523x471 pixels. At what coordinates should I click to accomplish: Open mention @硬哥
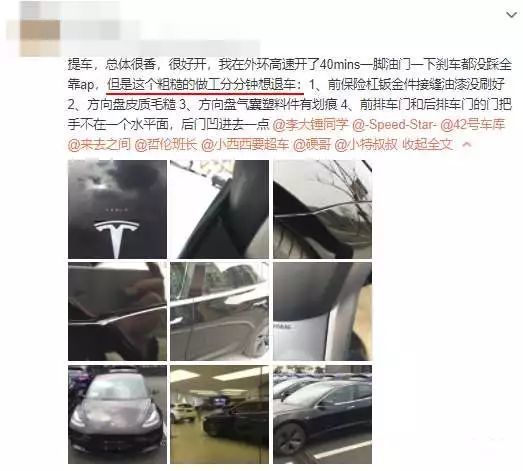click(312, 144)
